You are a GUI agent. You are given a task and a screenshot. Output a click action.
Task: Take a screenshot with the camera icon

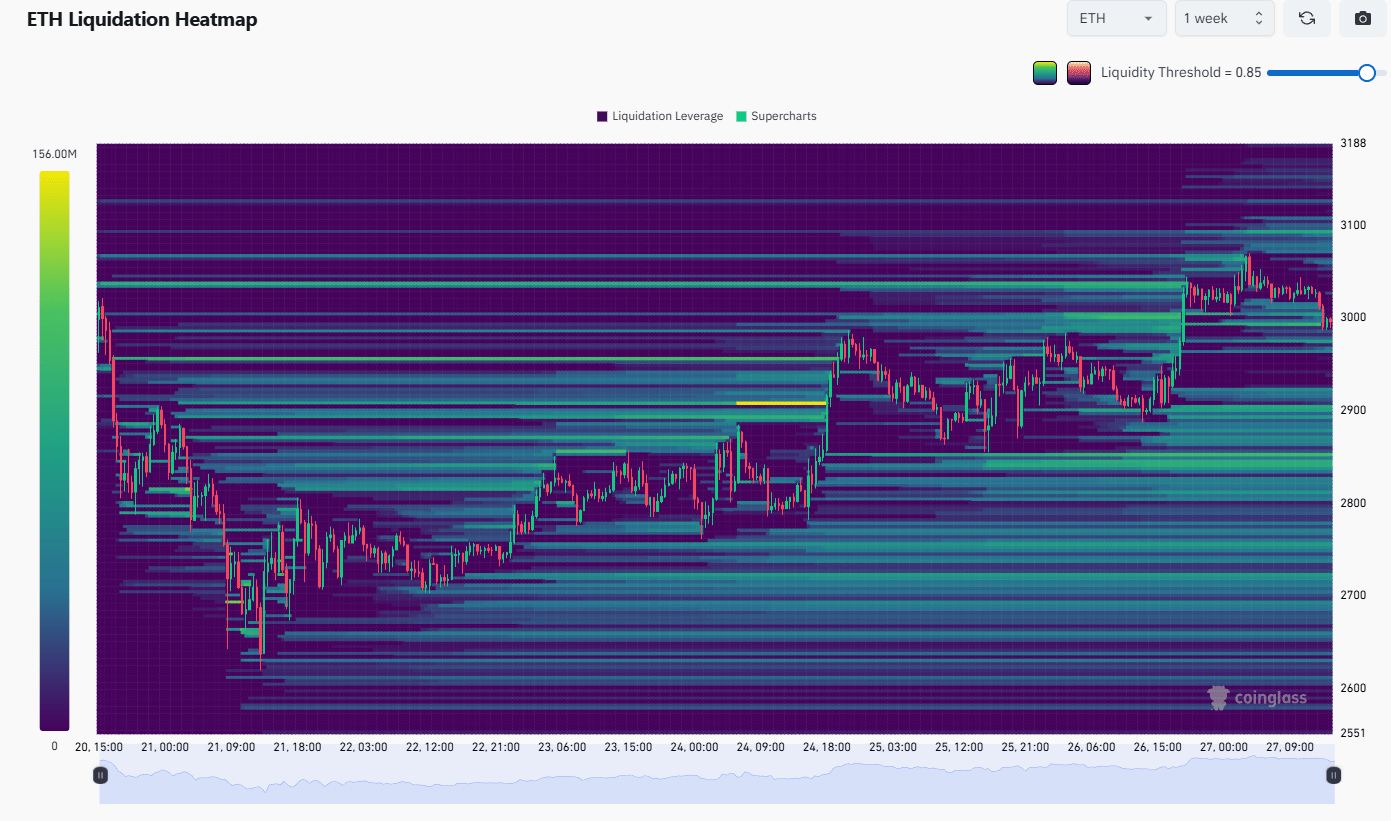pos(1362,18)
